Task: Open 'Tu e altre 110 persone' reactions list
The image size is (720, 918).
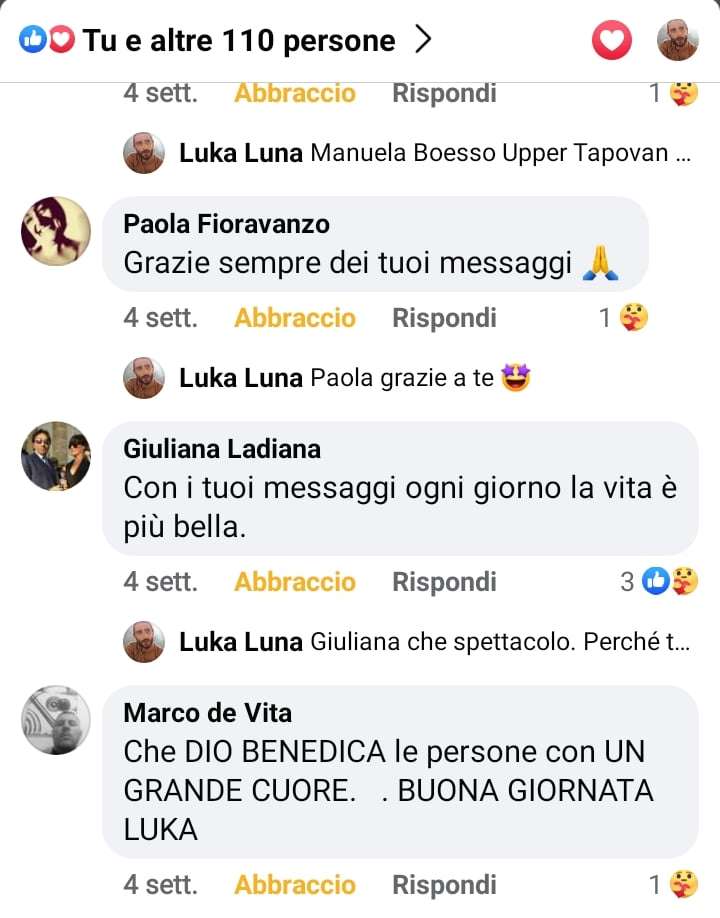Action: (239, 40)
